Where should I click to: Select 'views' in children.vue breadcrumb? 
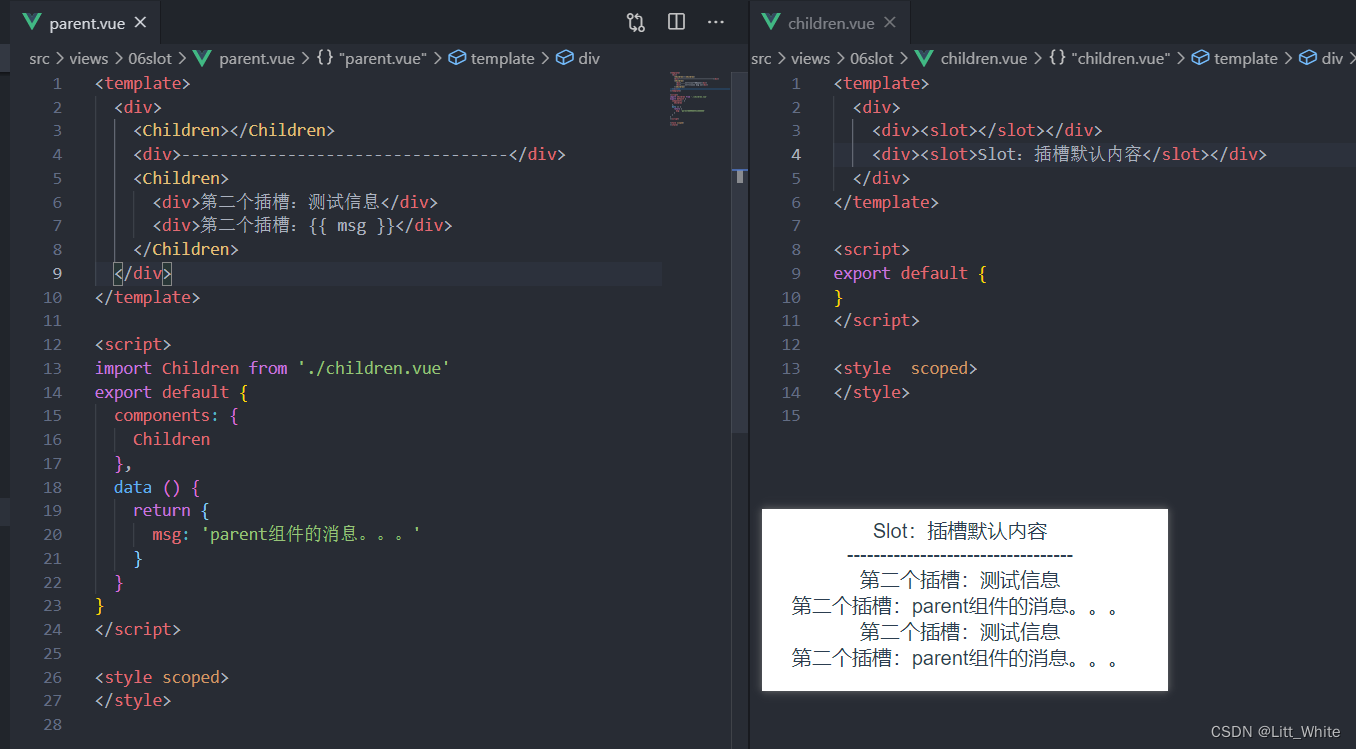pyautogui.click(x=811, y=58)
